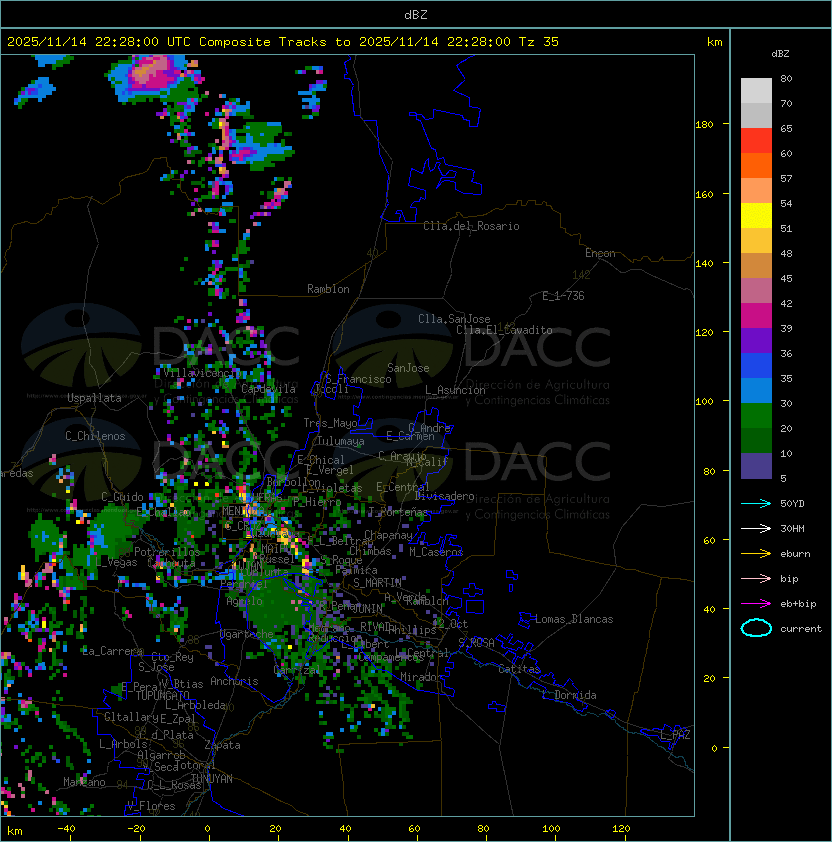Viewport: 832px width, 842px height.
Task: Click the cyan 'current' ellipse symbol
Action: pos(756,628)
